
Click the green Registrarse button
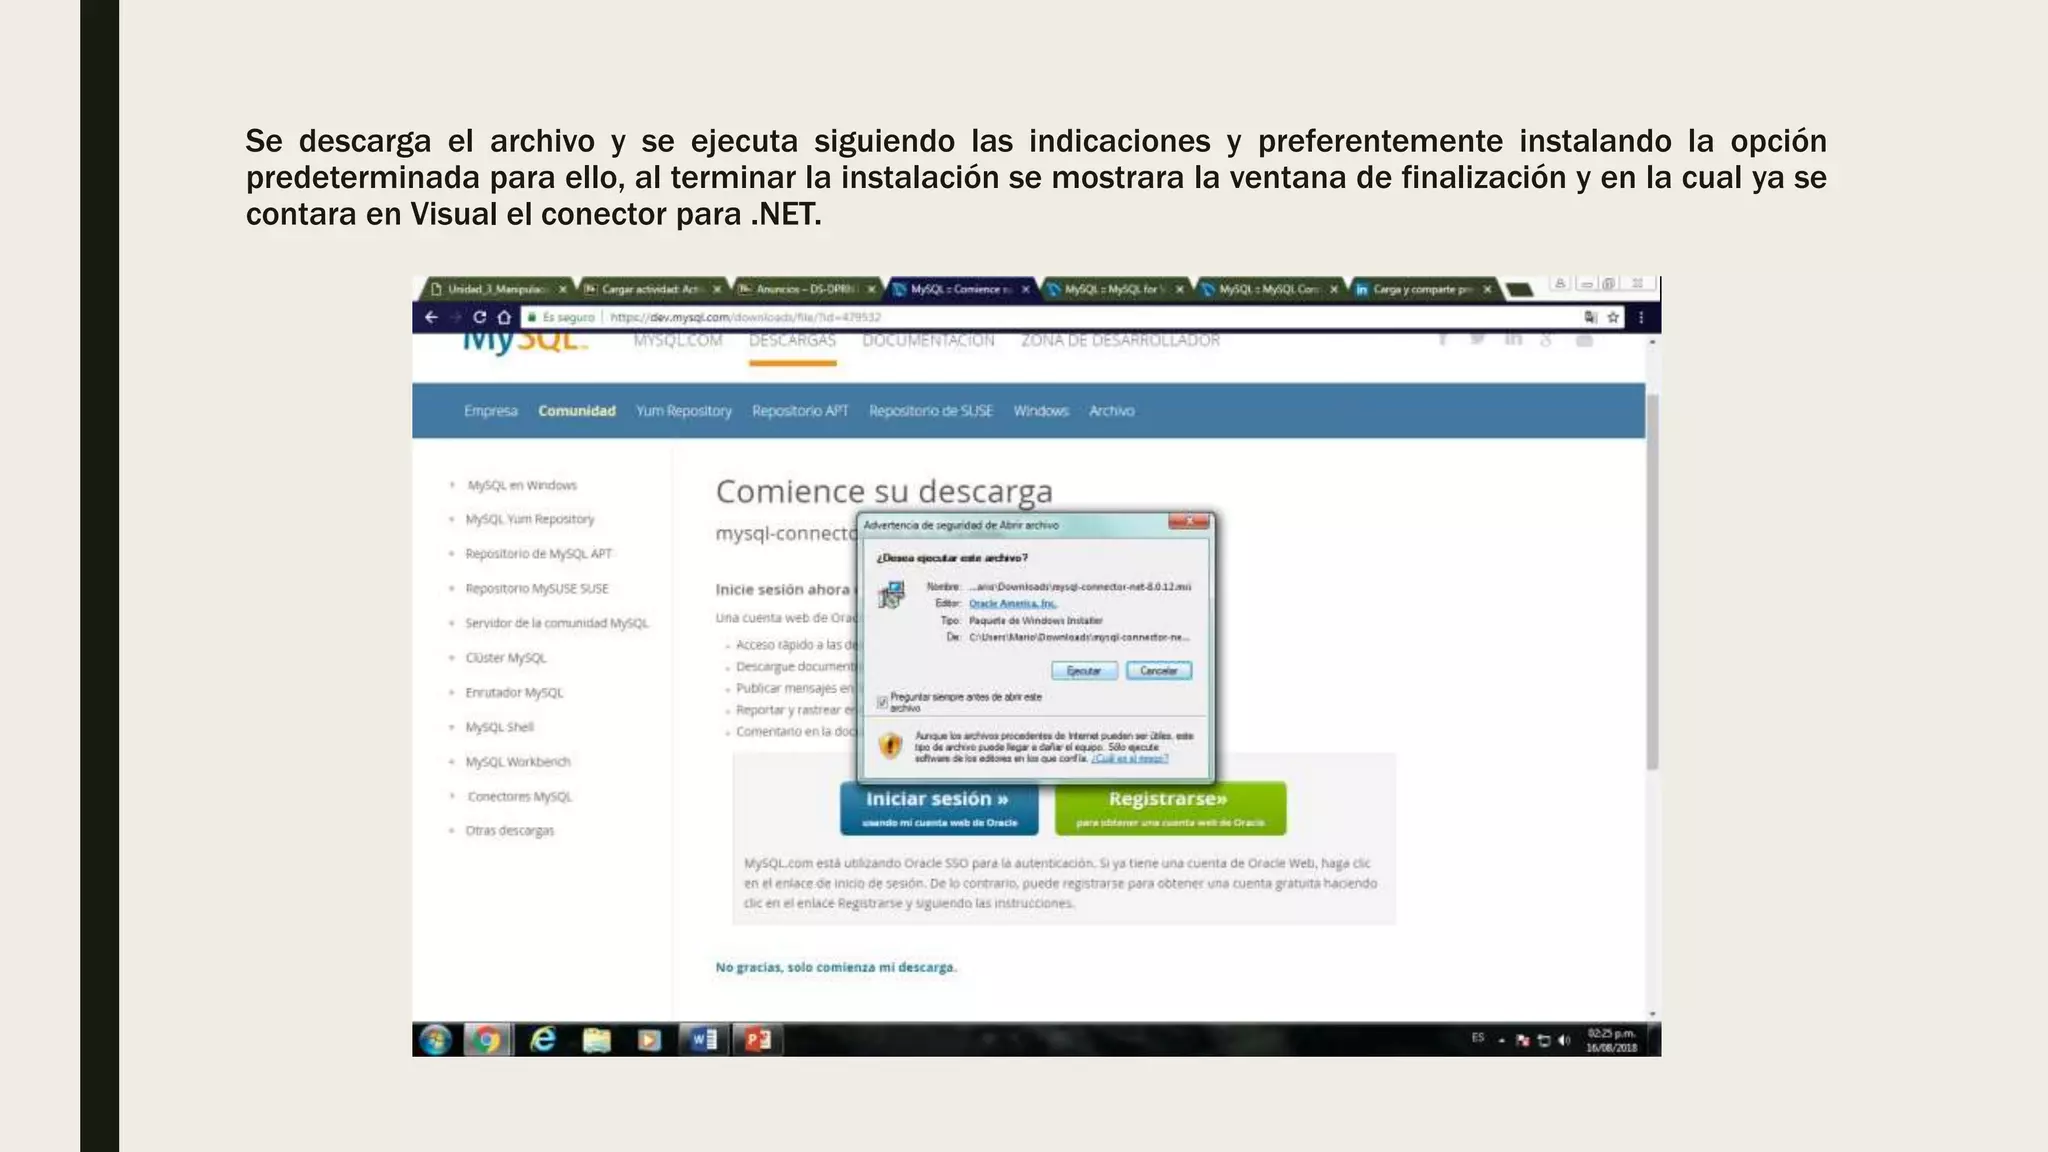click(1170, 808)
